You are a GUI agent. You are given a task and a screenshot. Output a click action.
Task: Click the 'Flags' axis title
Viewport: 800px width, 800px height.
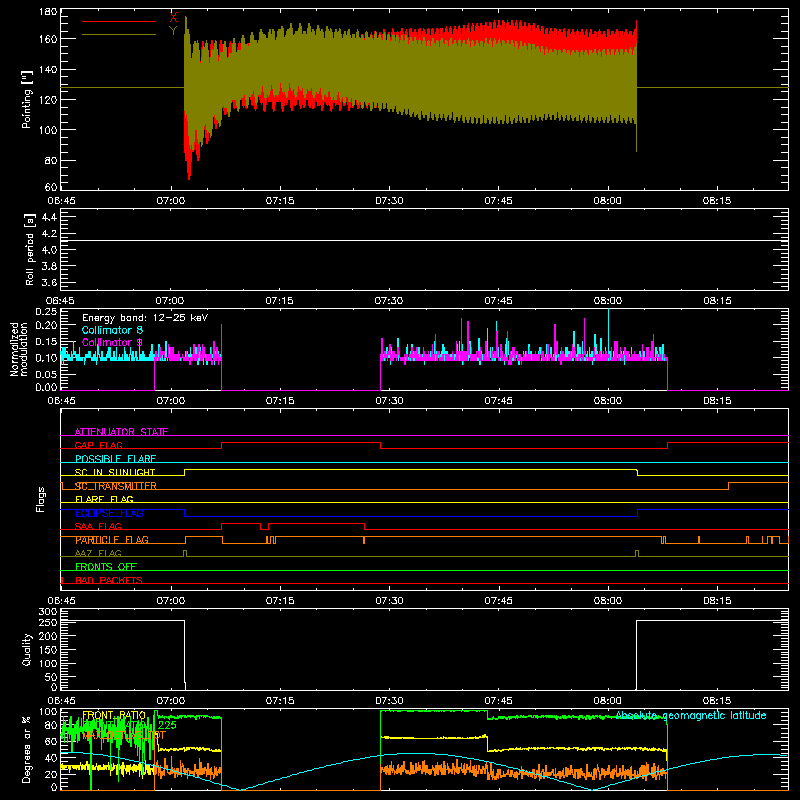(40, 499)
